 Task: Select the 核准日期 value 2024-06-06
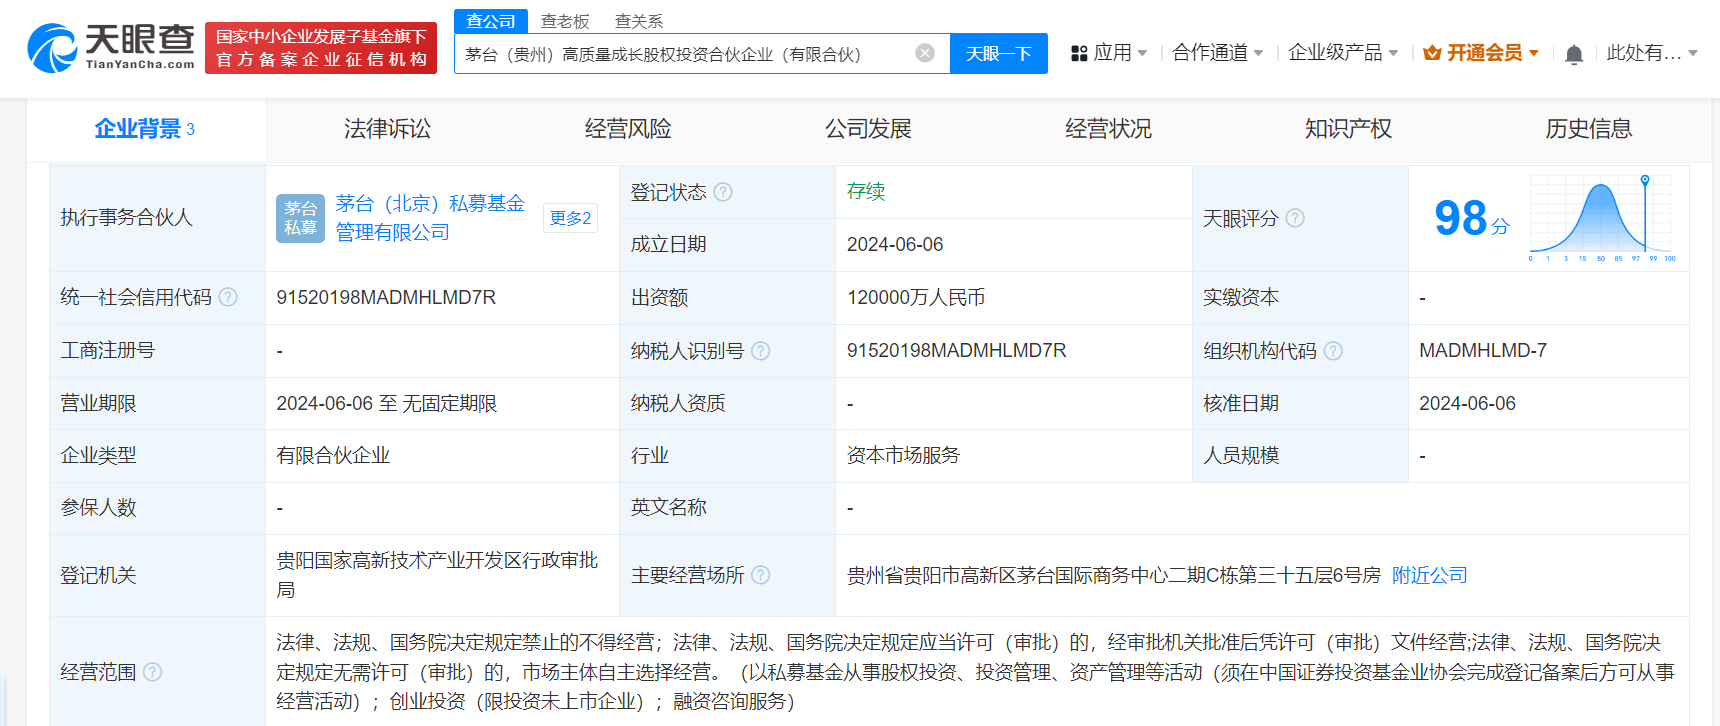1468,403
